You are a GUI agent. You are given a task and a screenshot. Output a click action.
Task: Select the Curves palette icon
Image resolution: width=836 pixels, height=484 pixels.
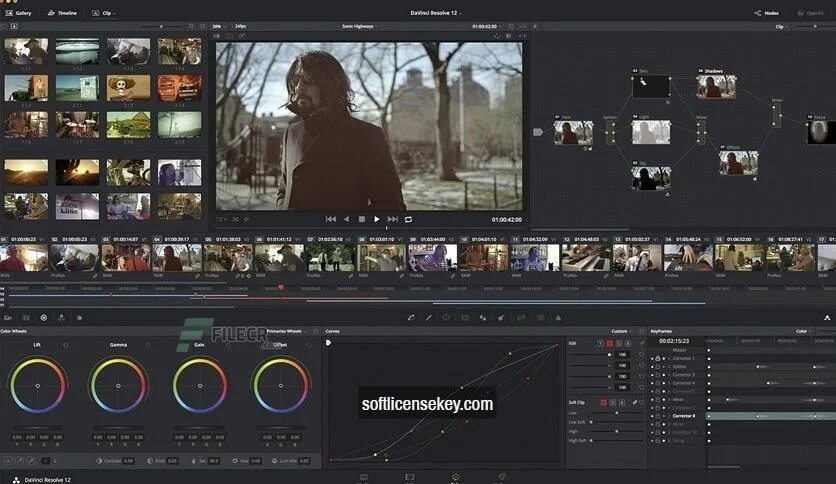(411, 318)
